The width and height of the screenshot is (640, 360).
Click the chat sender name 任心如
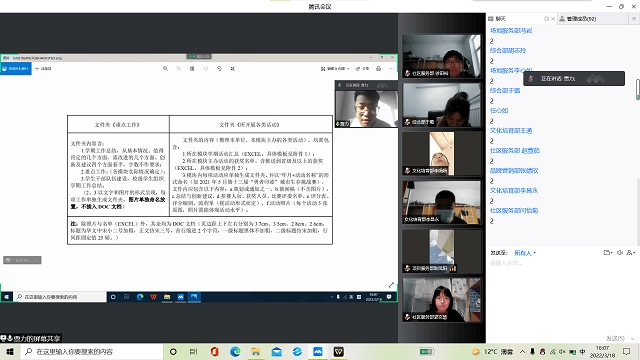point(499,111)
